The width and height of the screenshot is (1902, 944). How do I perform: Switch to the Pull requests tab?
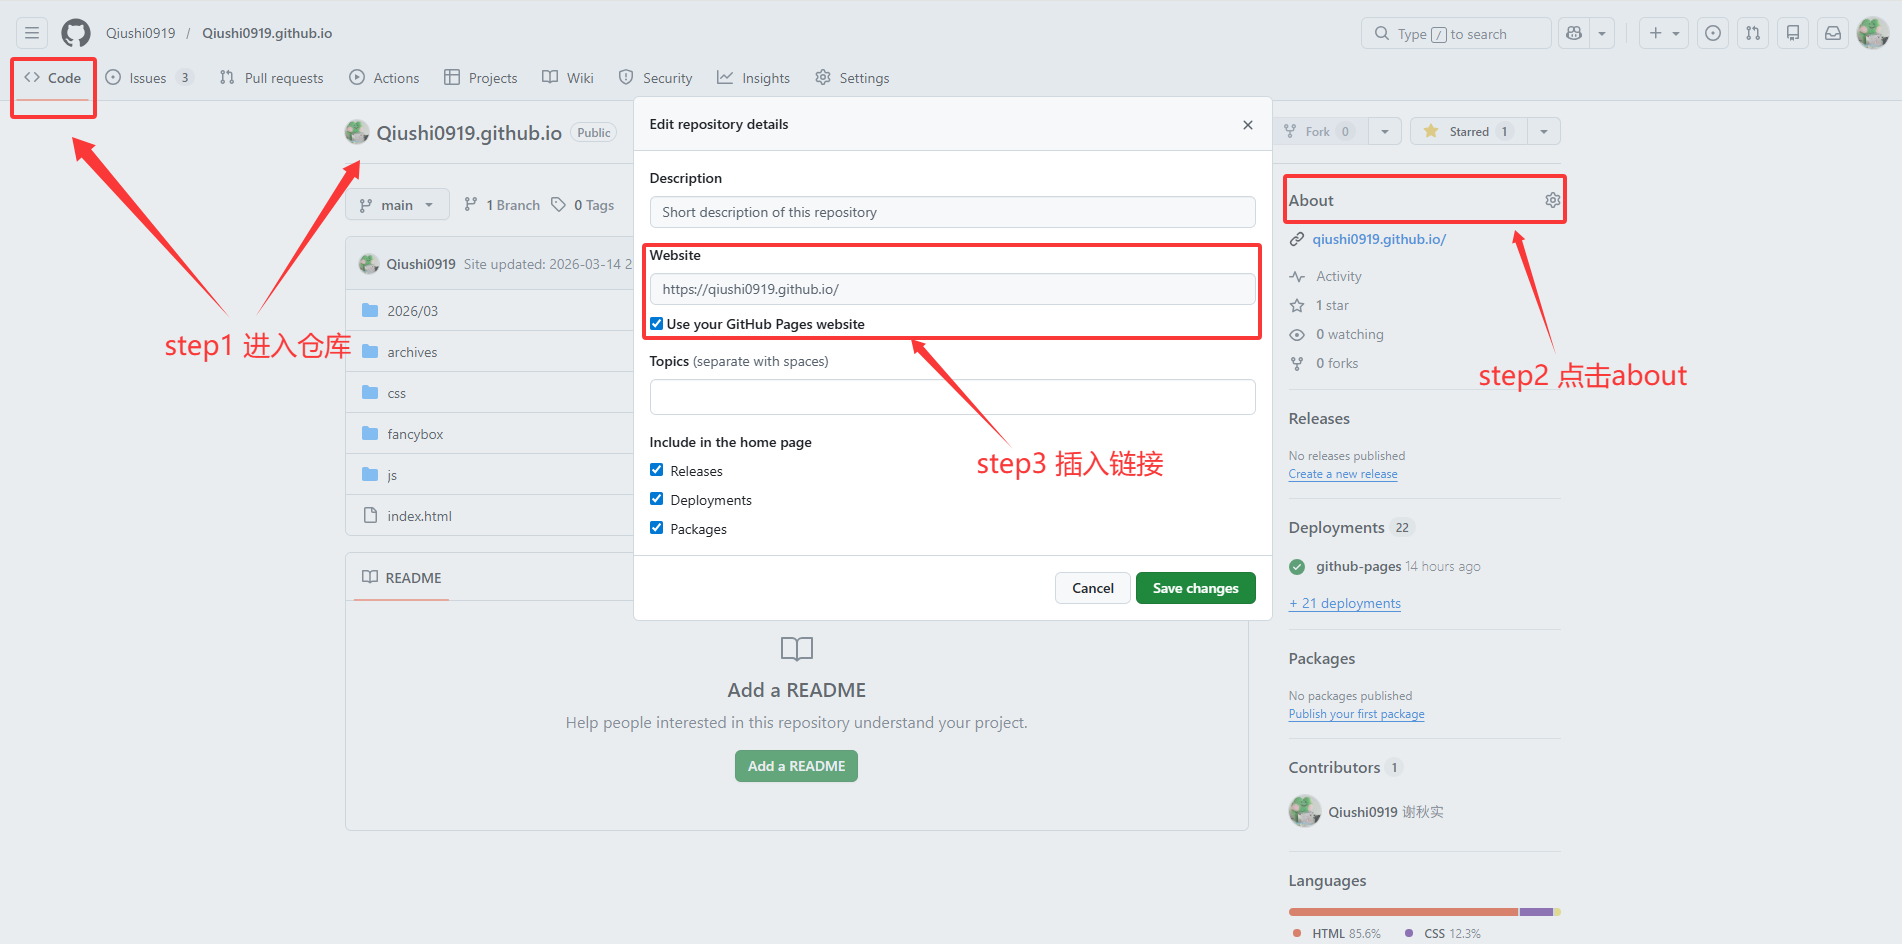click(x=272, y=78)
